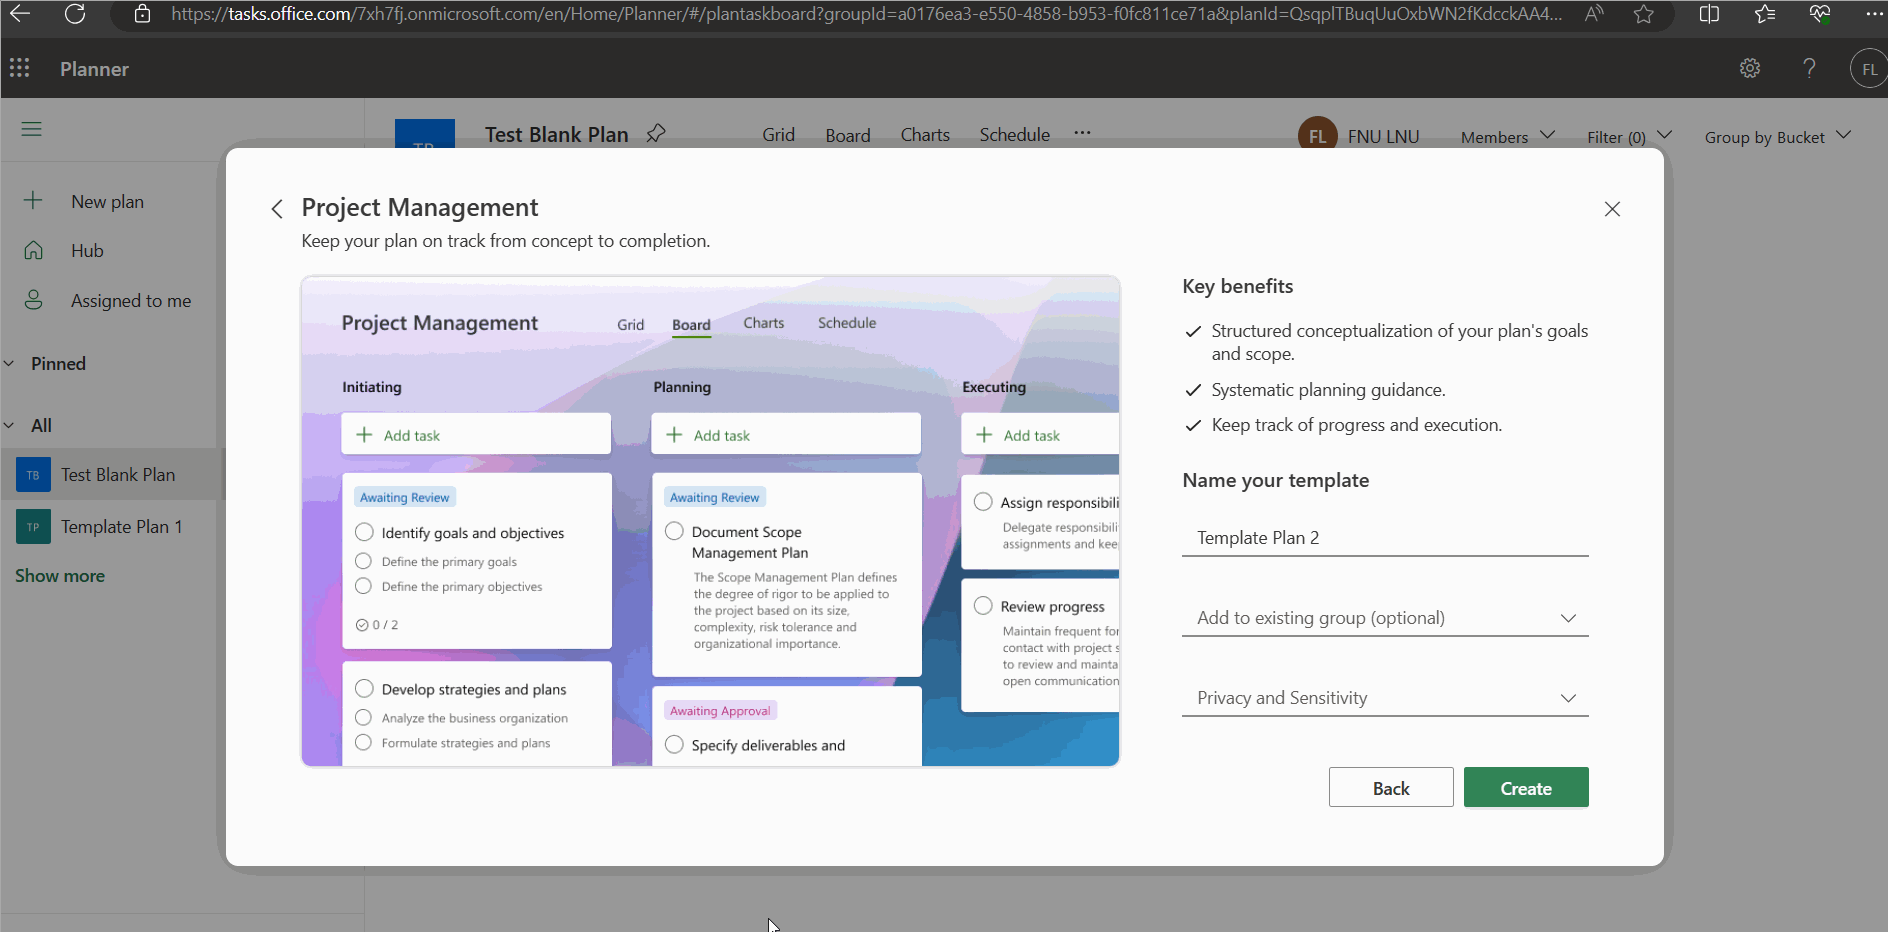The width and height of the screenshot is (1888, 932).
Task: Open the FL account profile avatar
Action: coord(1869,69)
